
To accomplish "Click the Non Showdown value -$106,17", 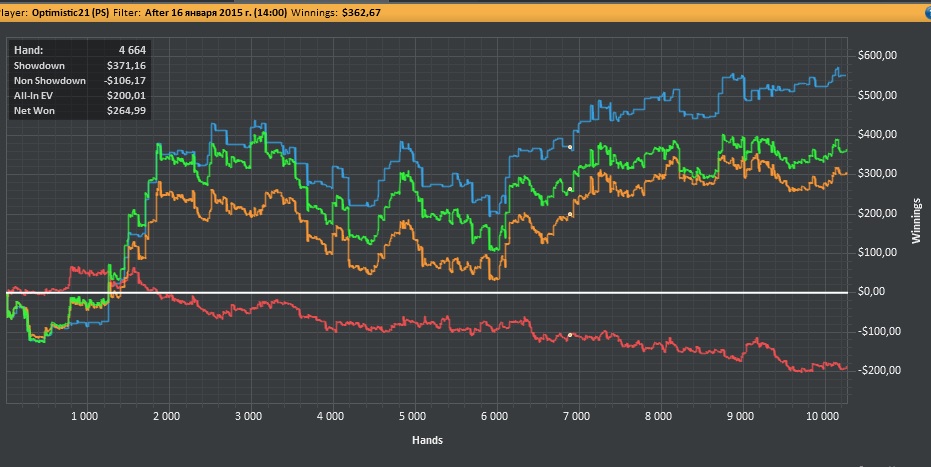I will 124,81.
